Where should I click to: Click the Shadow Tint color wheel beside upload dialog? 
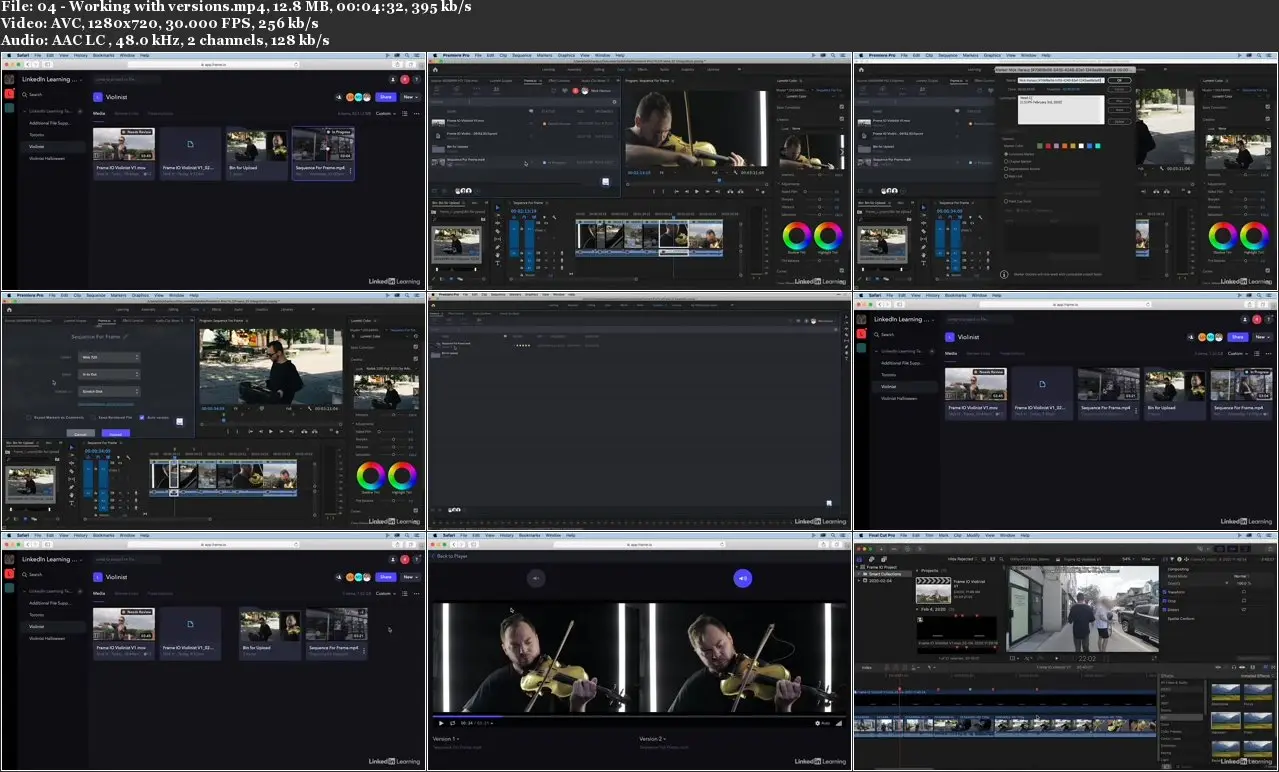(x=371, y=475)
